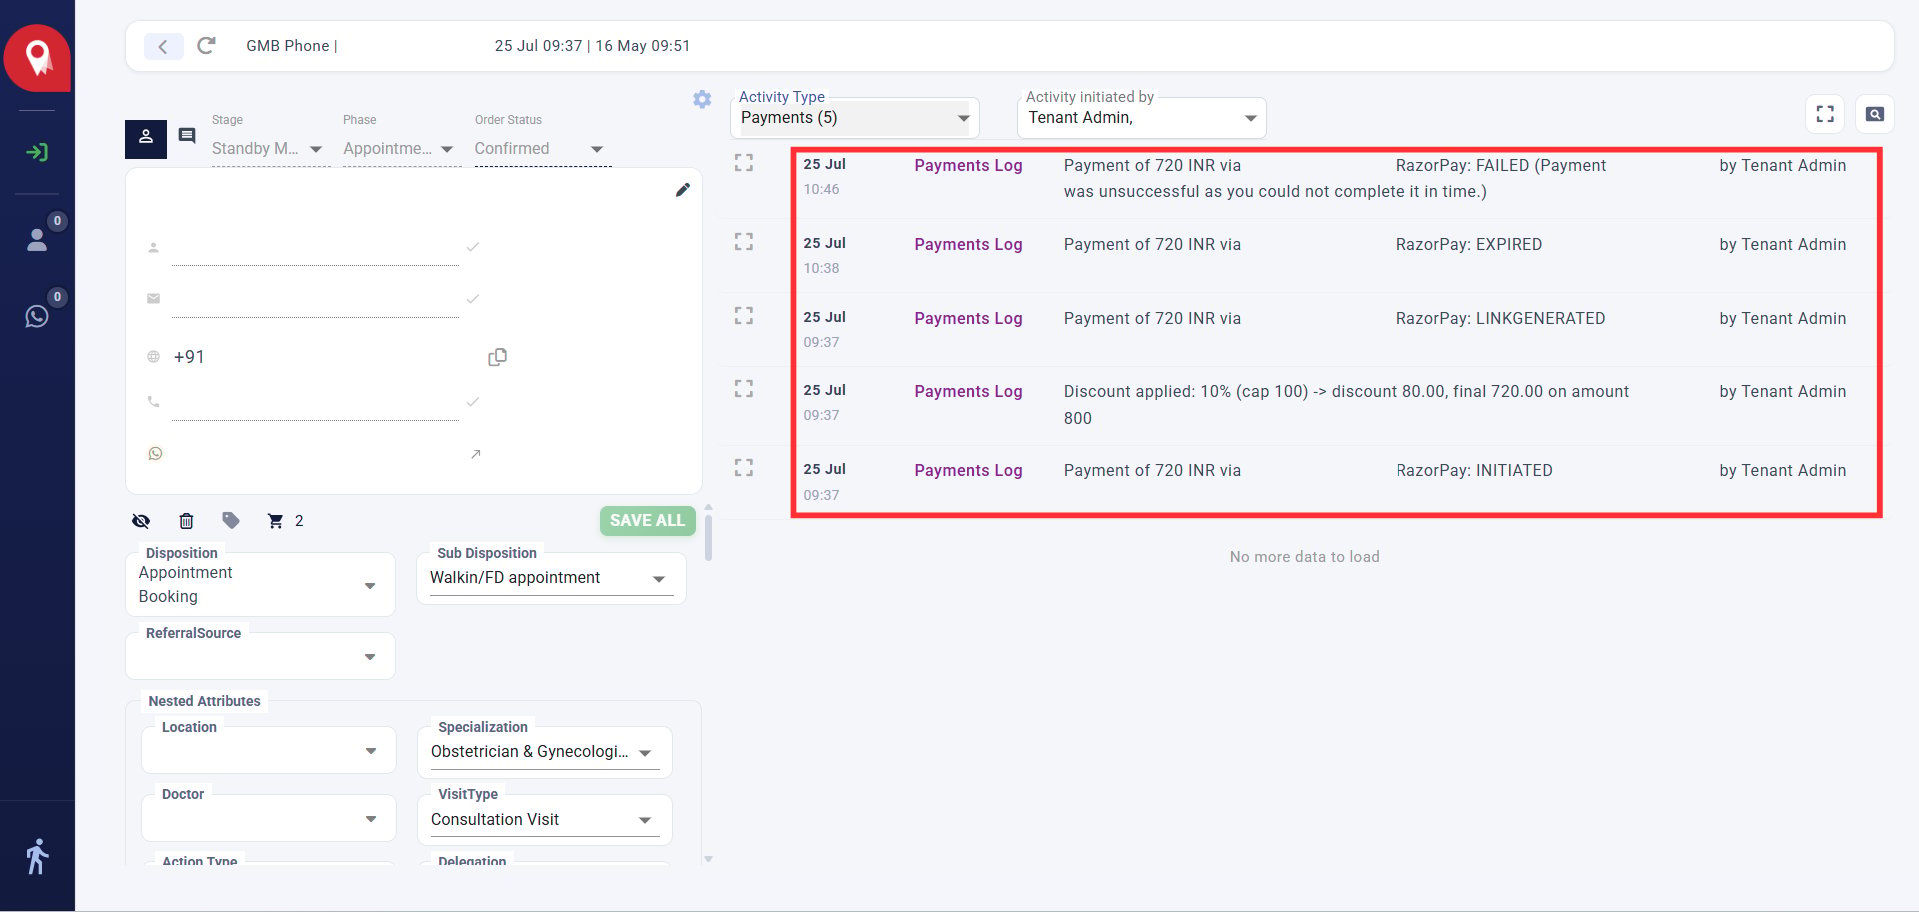Screen dimensions: 1919x912
Task: Open the settings gear icon
Action: pyautogui.click(x=702, y=99)
